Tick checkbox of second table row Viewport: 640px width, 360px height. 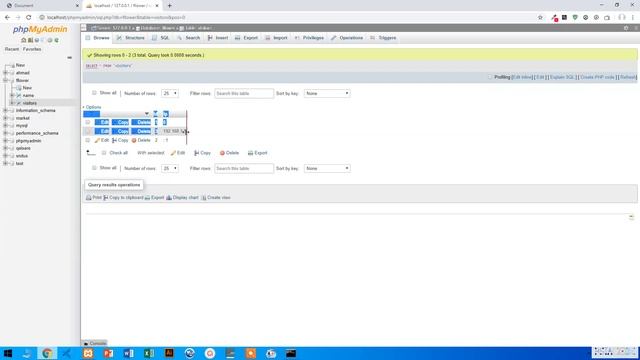[88, 131]
